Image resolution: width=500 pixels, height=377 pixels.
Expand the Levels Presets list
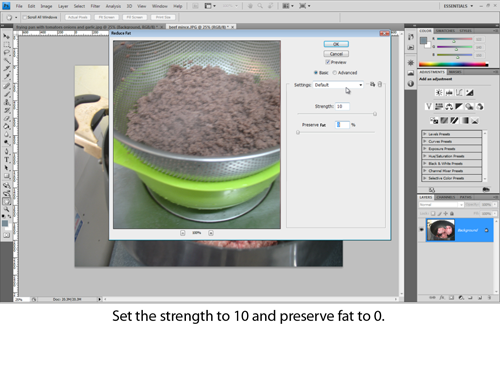pyautogui.click(x=452, y=134)
